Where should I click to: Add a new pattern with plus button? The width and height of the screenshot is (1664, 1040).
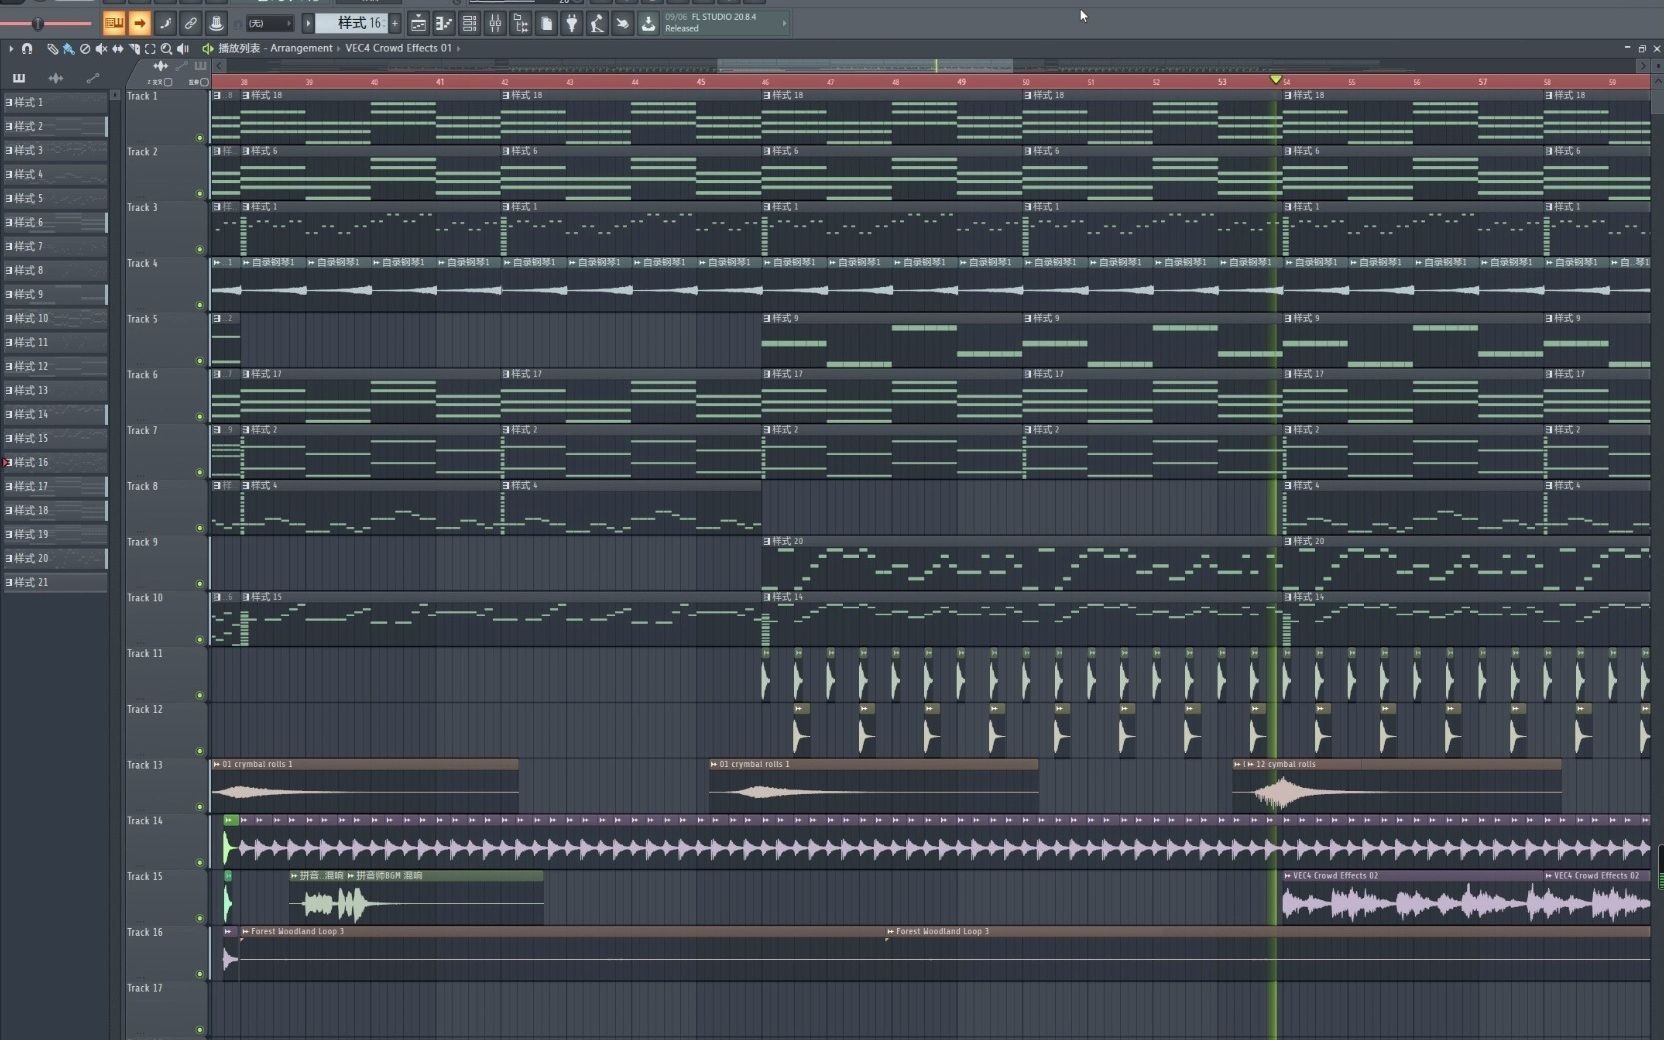pyautogui.click(x=395, y=23)
